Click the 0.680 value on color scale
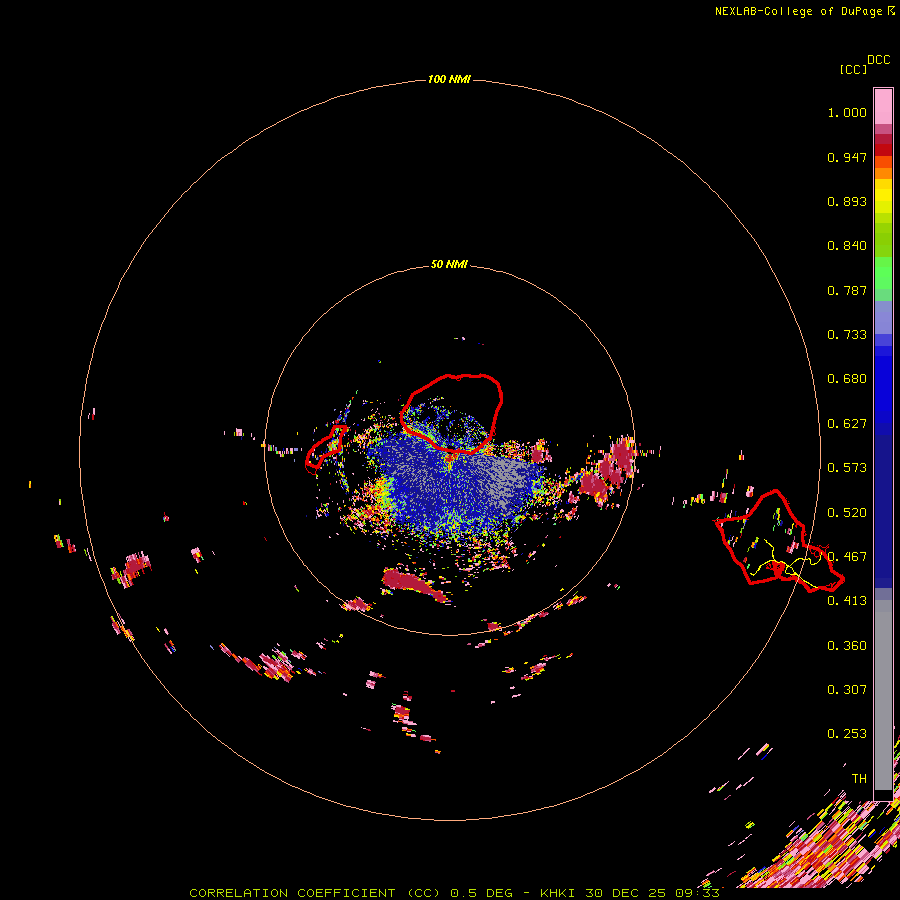This screenshot has width=900, height=900. click(847, 379)
